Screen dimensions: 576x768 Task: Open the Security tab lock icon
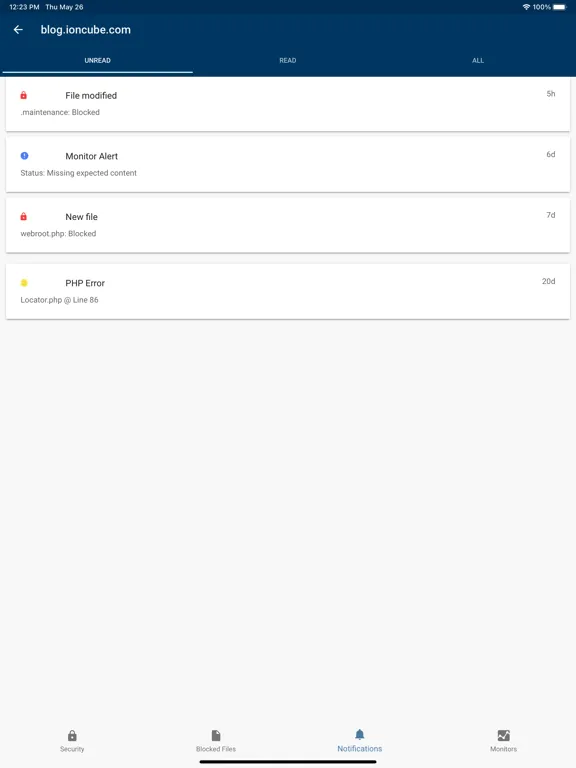[72, 735]
